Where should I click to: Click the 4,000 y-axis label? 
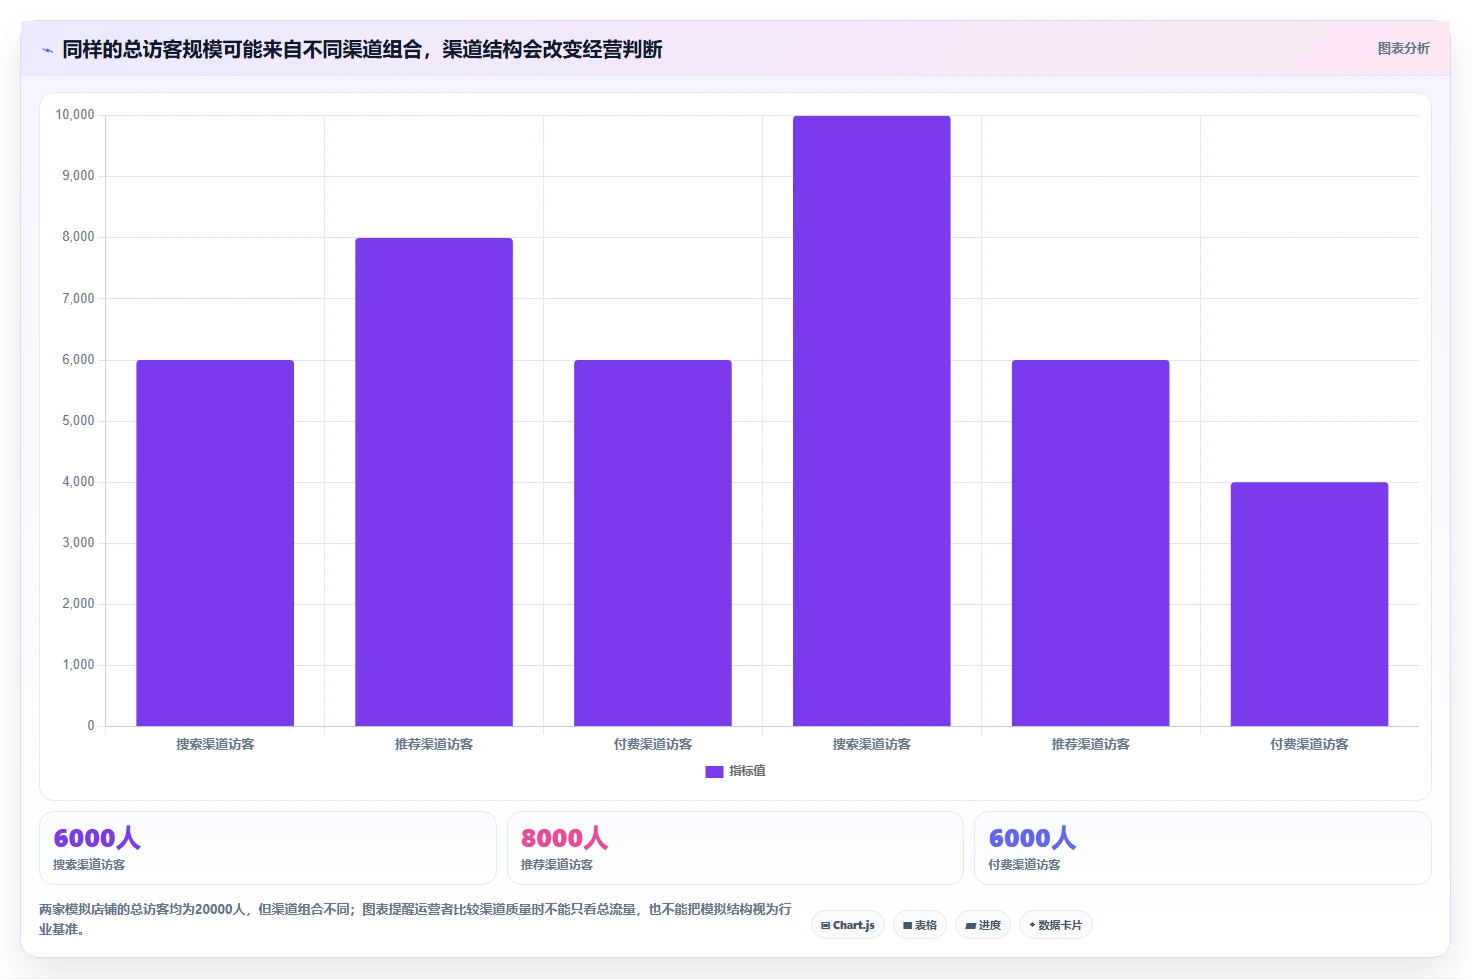coord(78,482)
